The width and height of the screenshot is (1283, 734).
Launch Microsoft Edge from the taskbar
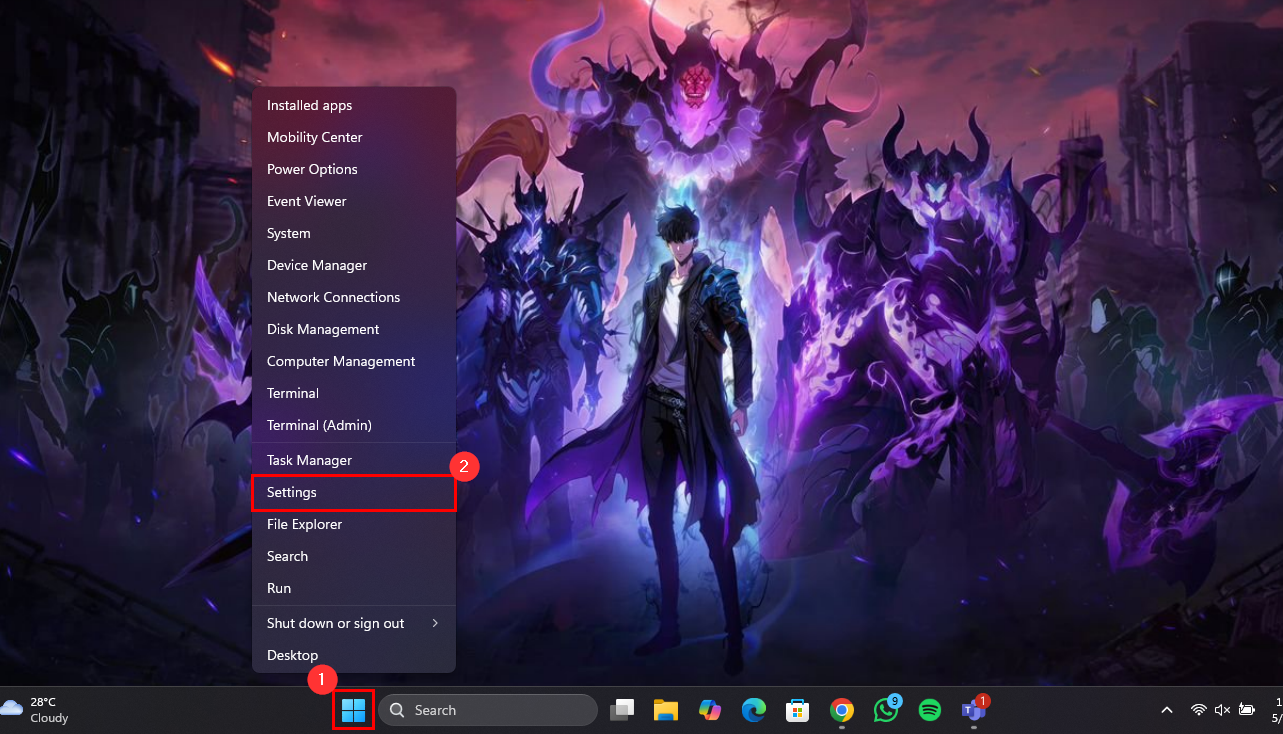[753, 710]
